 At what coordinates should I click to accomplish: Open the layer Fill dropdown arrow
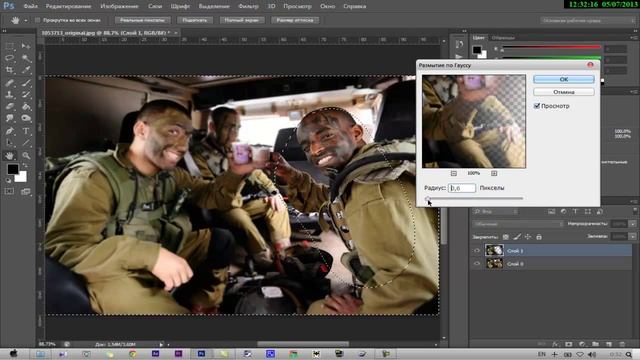pos(632,237)
